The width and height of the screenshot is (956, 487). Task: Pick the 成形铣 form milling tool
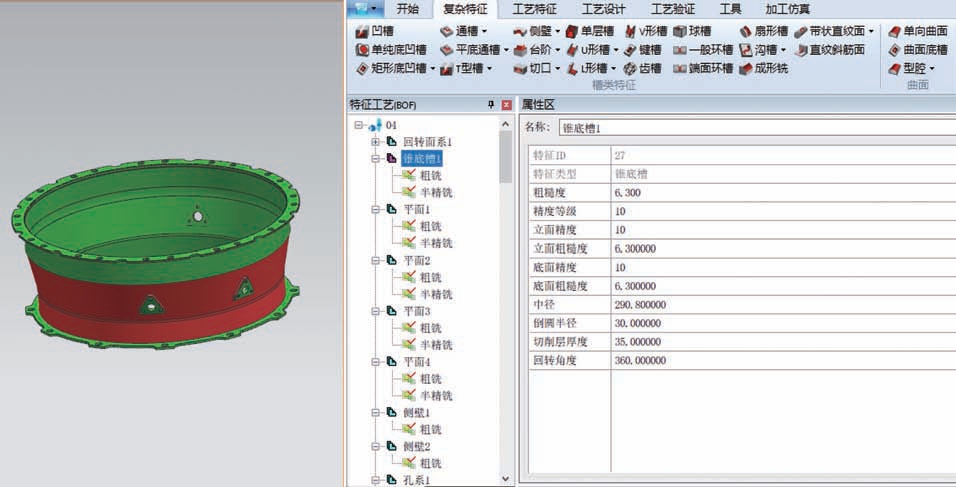point(765,68)
